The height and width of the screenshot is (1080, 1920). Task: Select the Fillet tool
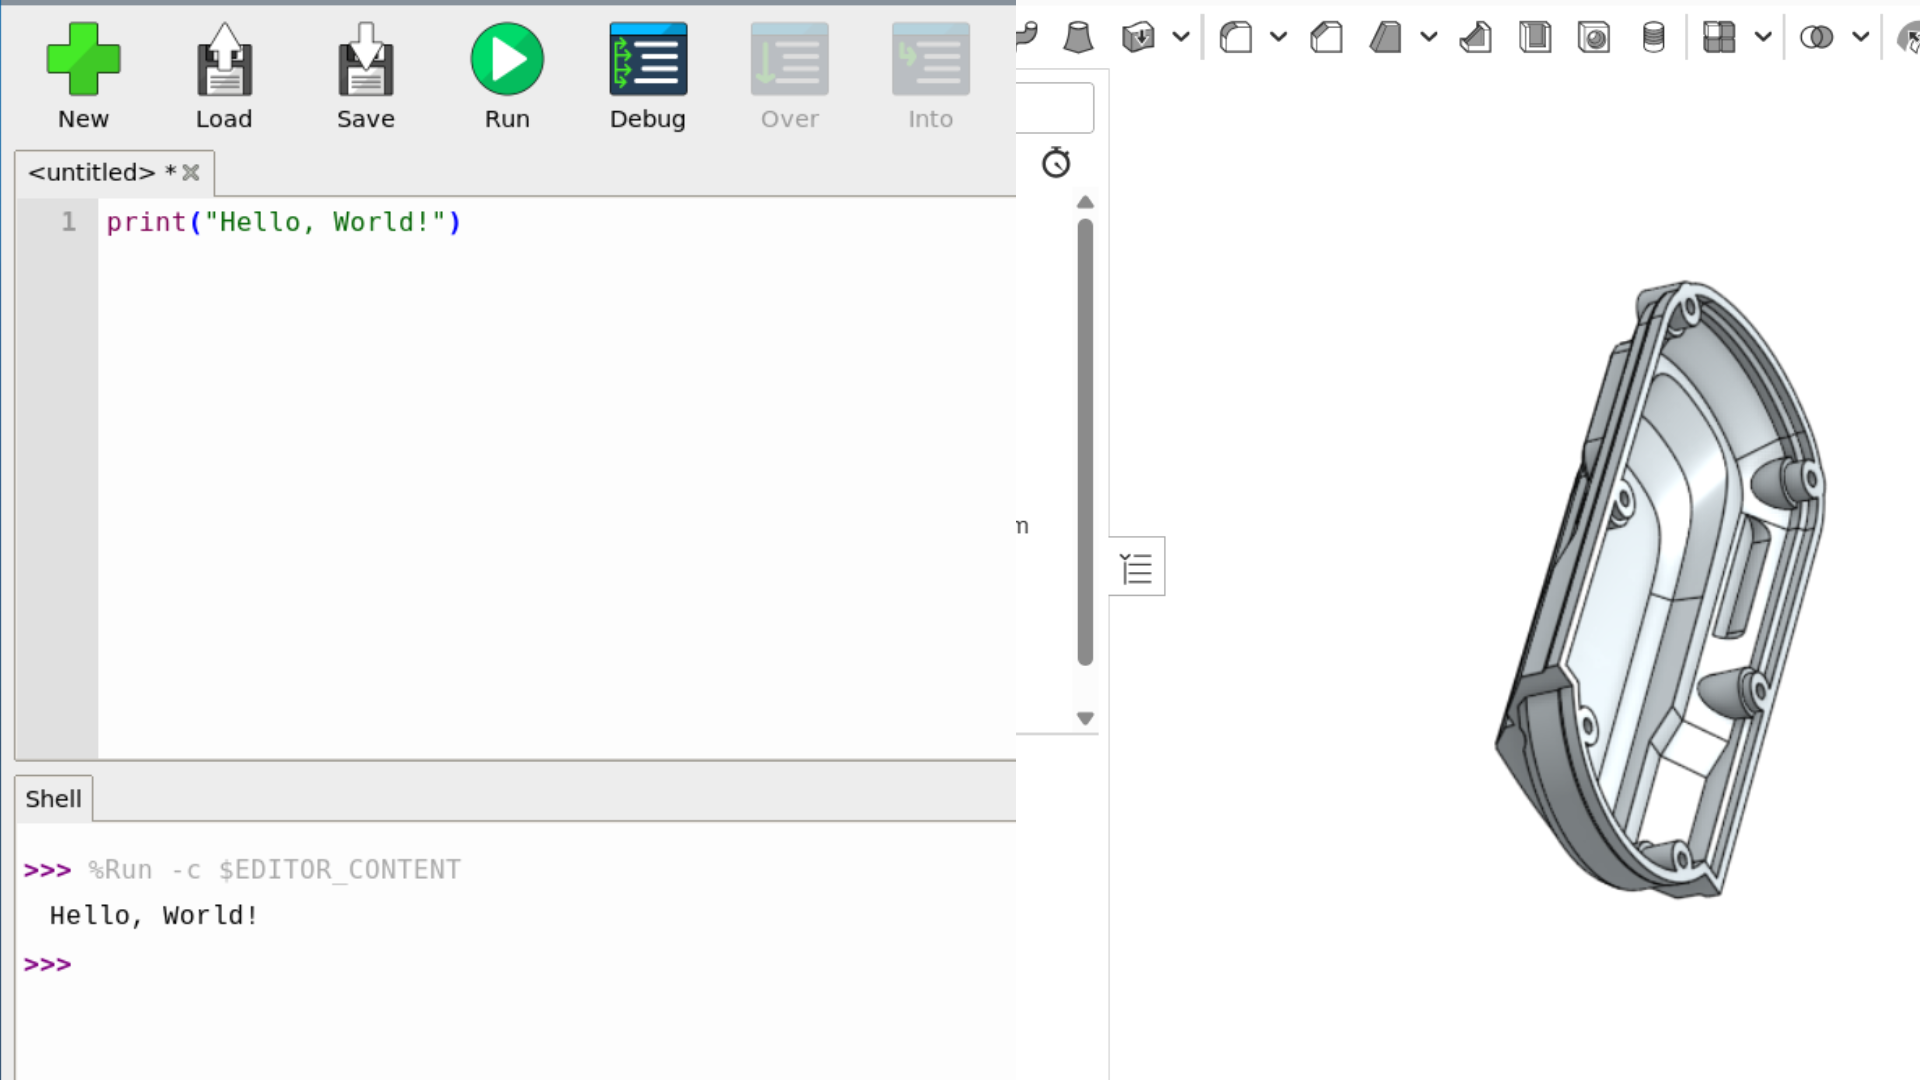tap(1236, 38)
